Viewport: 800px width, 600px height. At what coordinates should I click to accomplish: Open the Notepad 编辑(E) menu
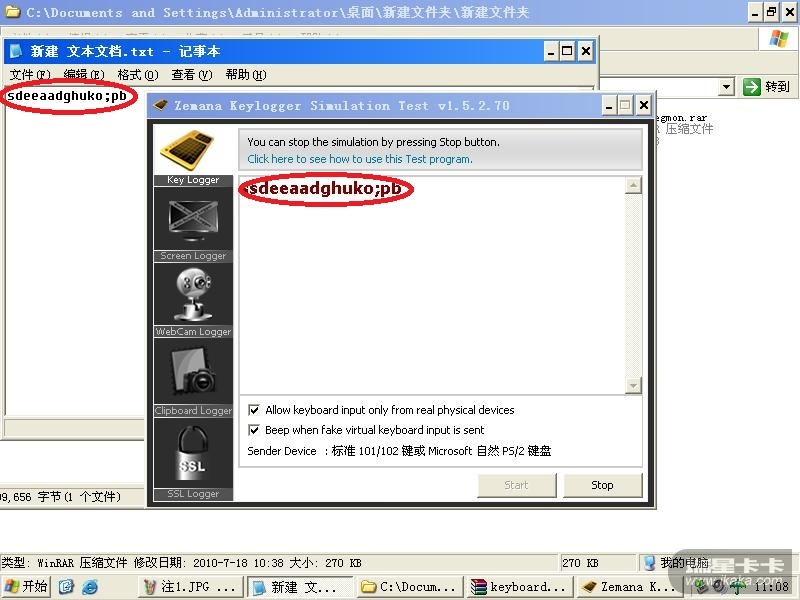pyautogui.click(x=84, y=75)
